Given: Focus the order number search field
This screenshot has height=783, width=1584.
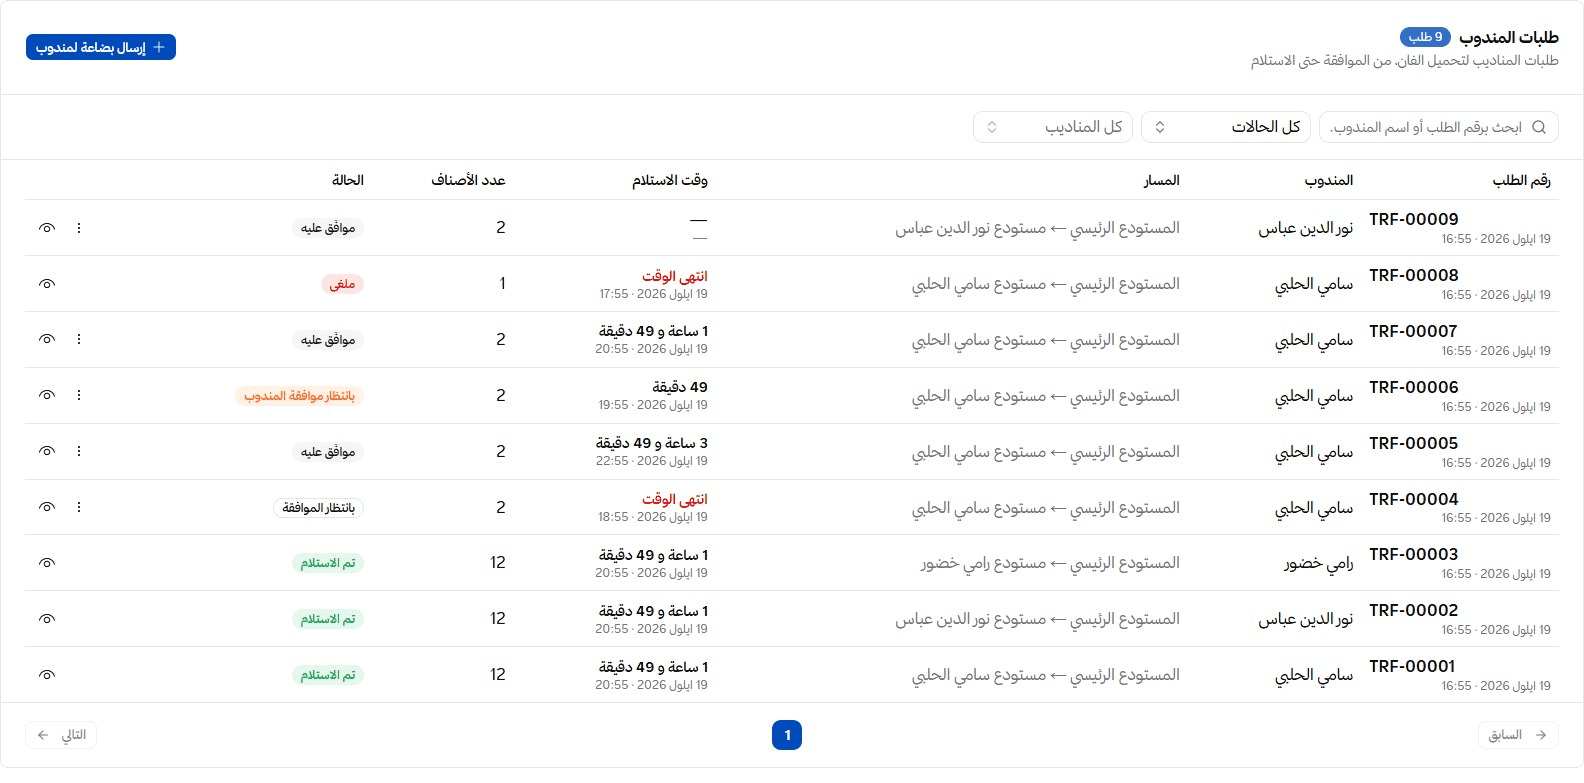Looking at the screenshot, I should coord(1439,127).
